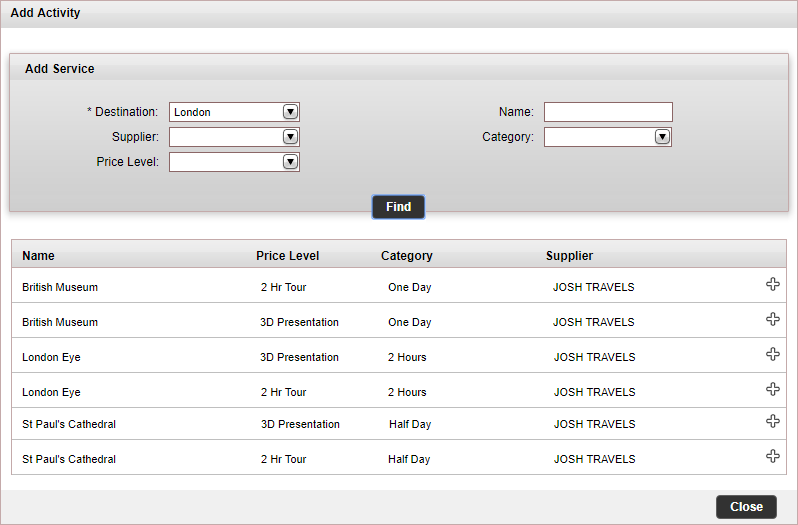
Task: Add St Paul's Cathedral 3D Presentation activity
Action: tap(773, 421)
